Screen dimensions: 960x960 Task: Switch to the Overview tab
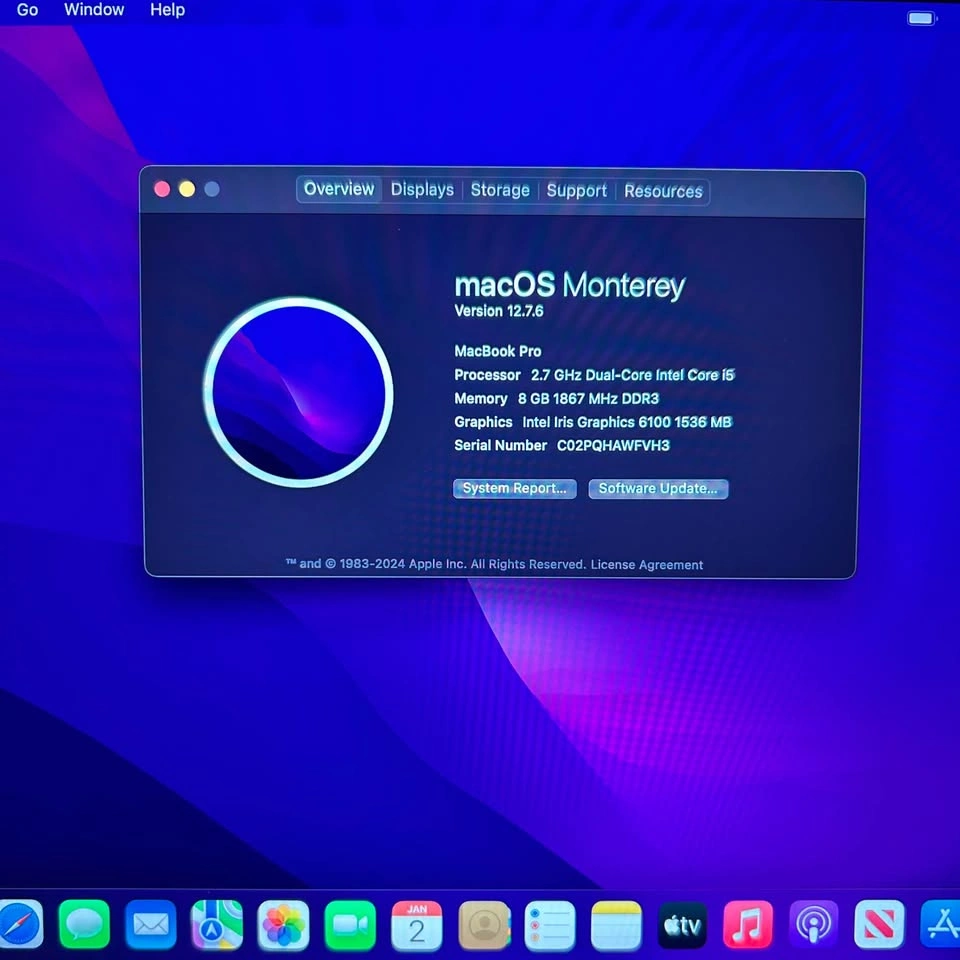coord(339,189)
